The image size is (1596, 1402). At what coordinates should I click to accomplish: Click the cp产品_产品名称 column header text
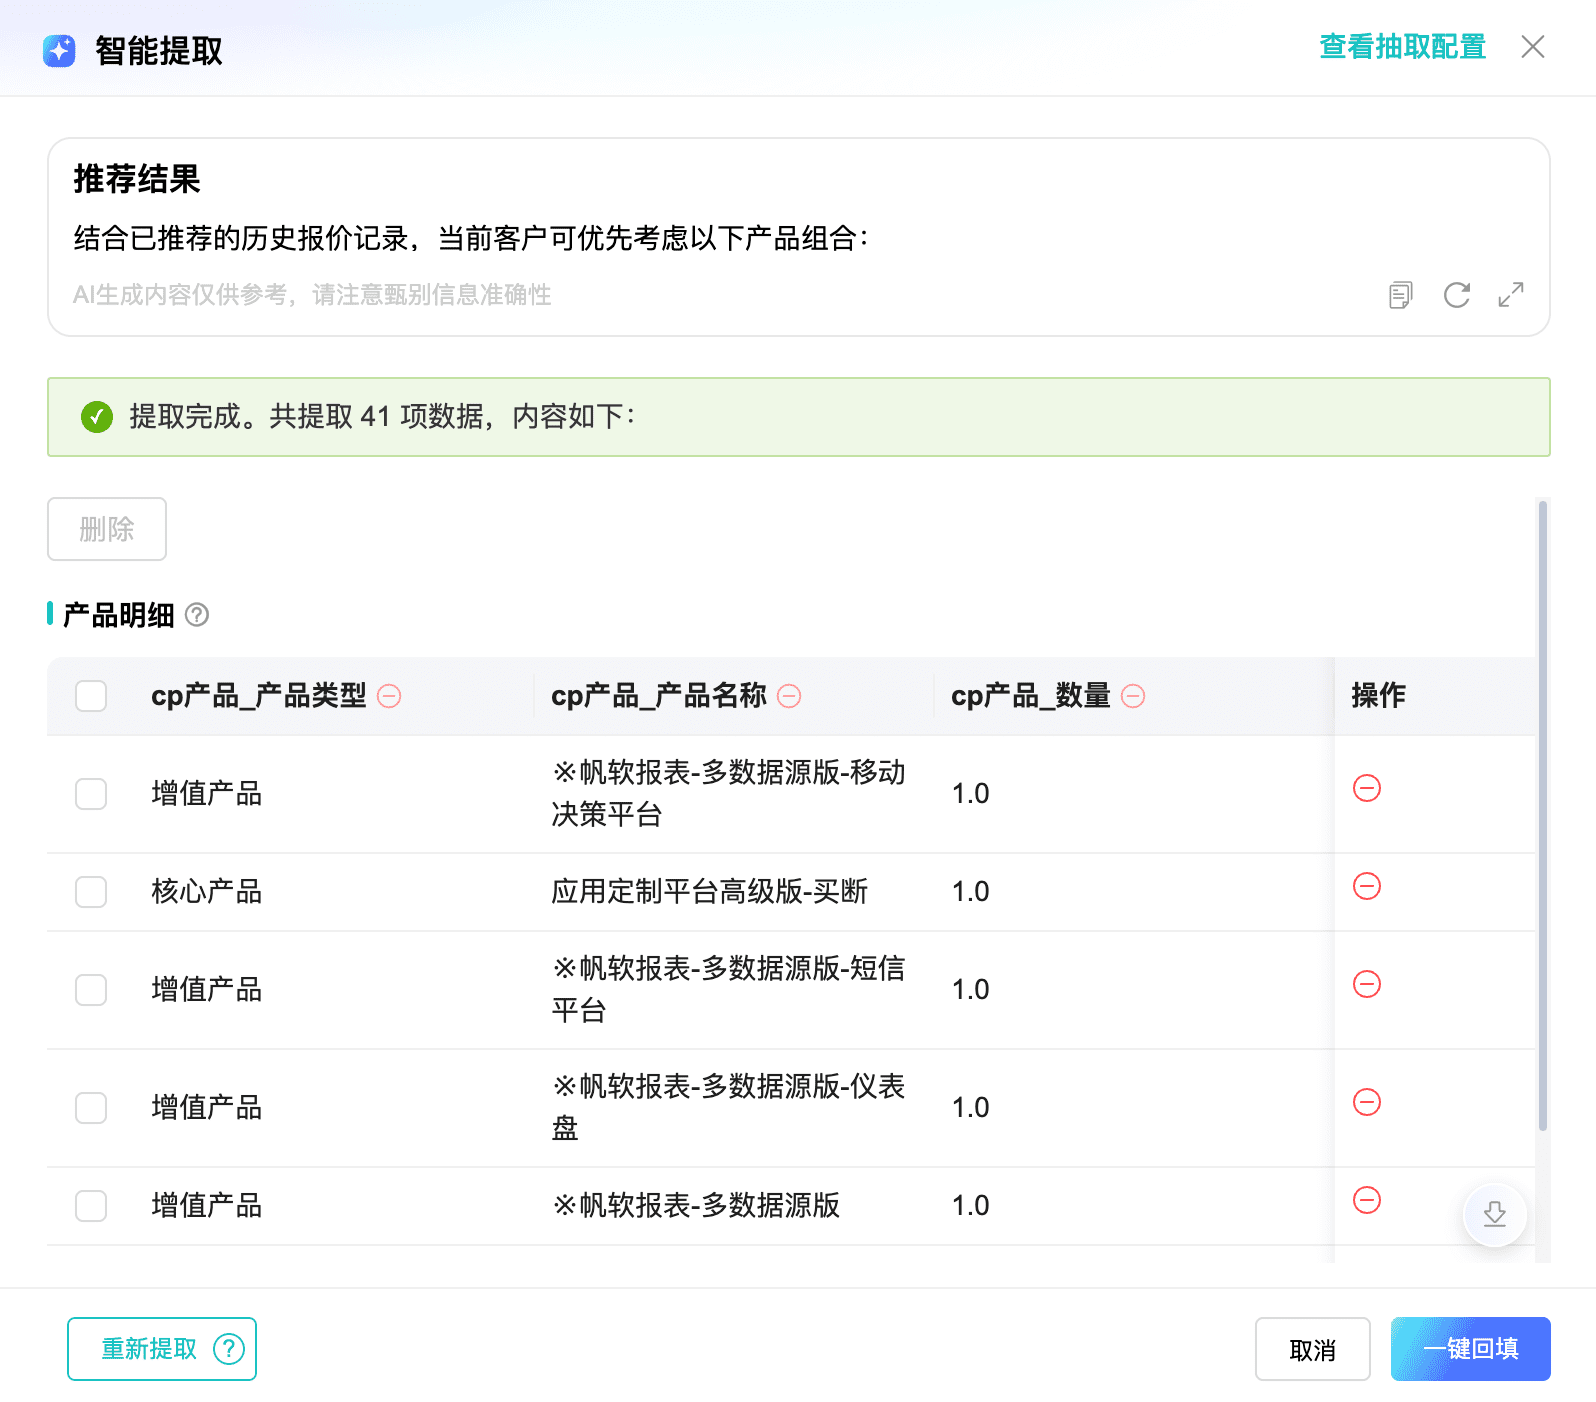pos(659,696)
